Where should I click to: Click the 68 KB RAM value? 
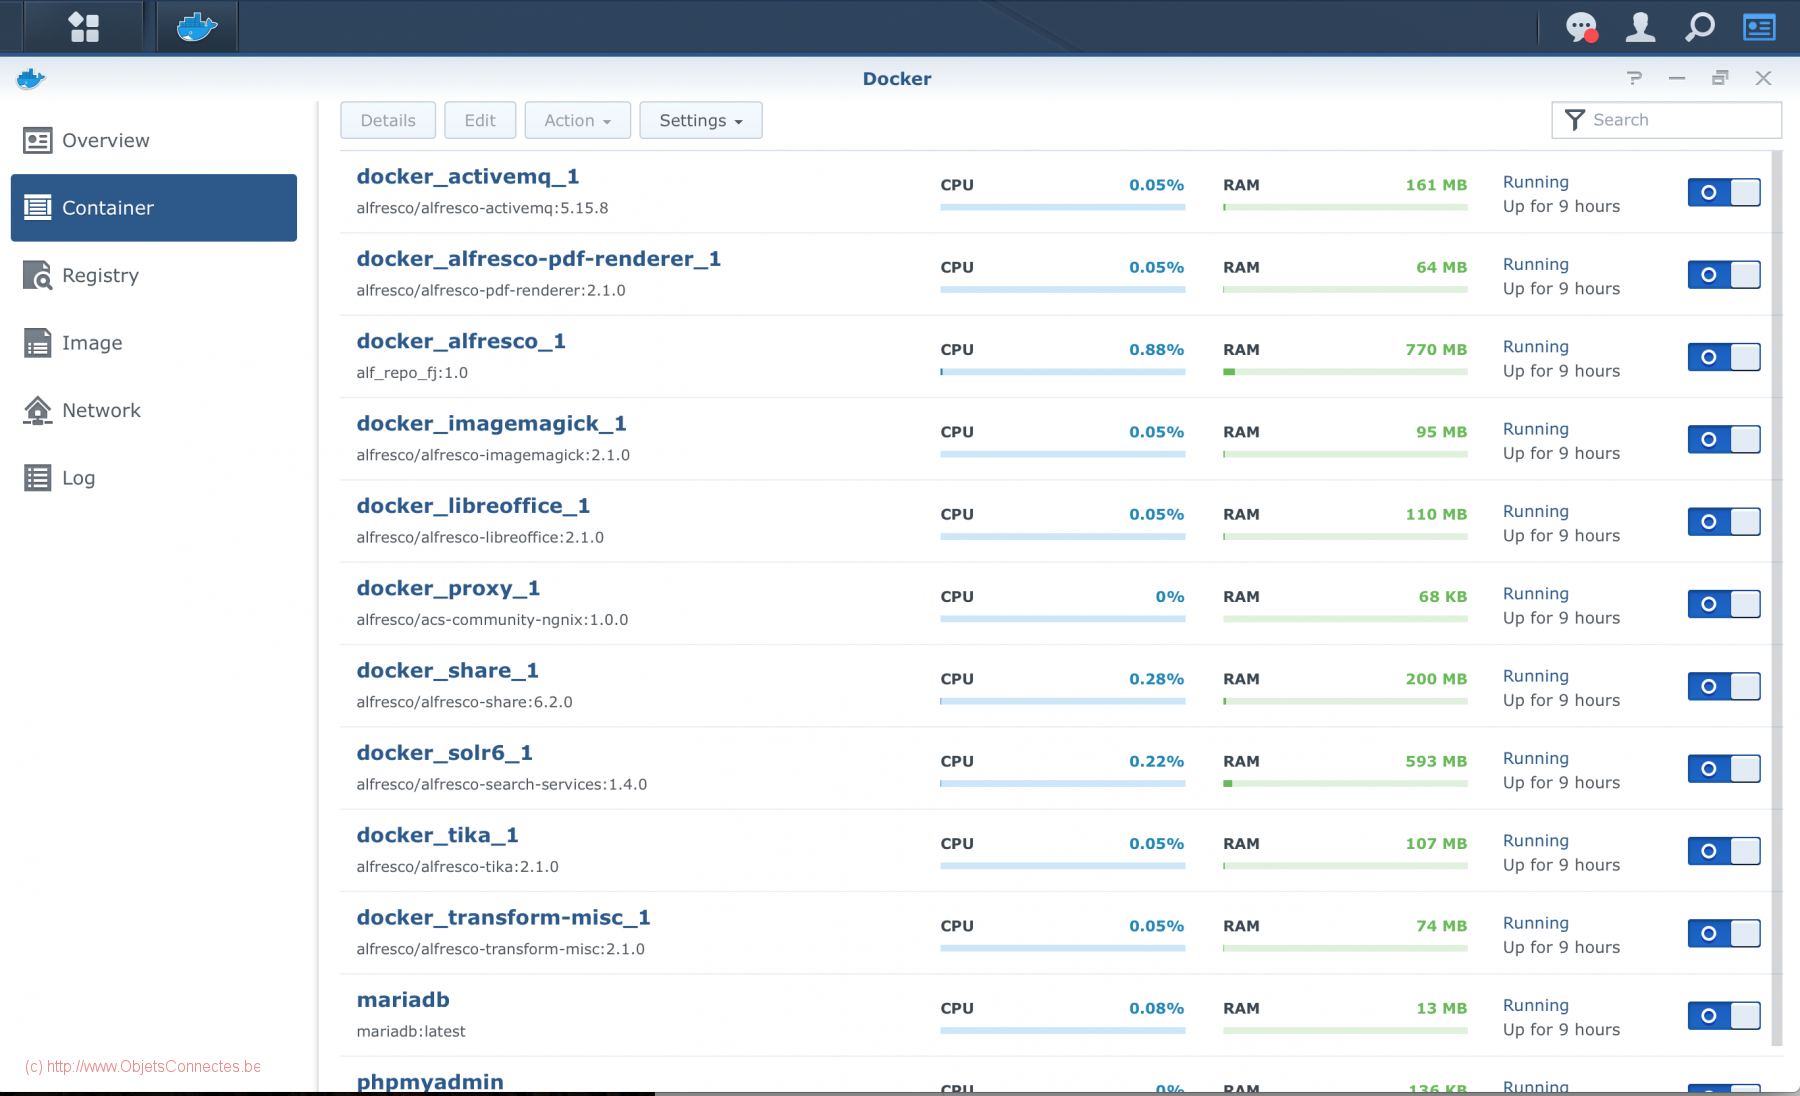pos(1442,597)
